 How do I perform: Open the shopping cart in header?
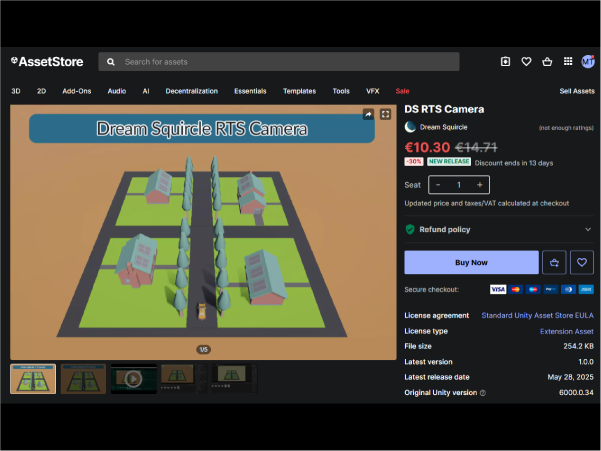click(547, 61)
